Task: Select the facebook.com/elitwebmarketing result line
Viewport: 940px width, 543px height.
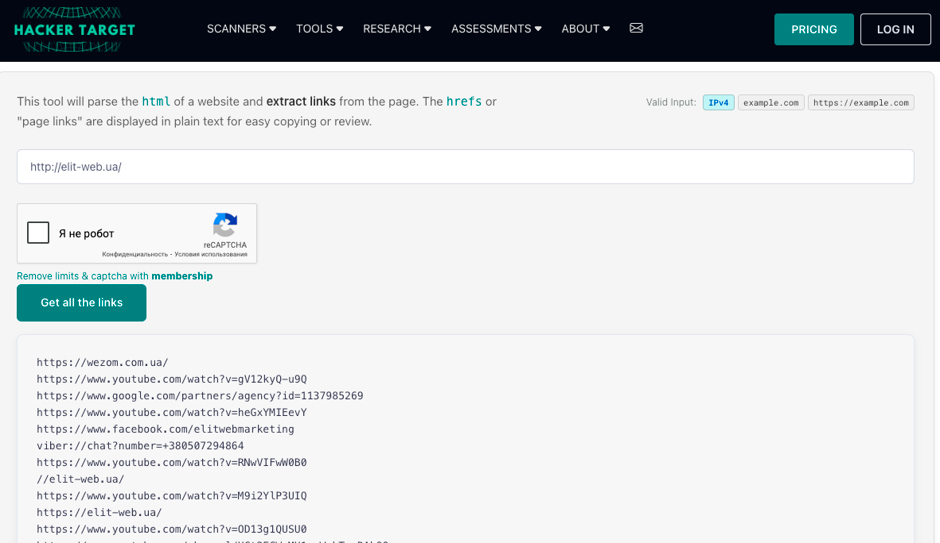Action: tap(165, 429)
